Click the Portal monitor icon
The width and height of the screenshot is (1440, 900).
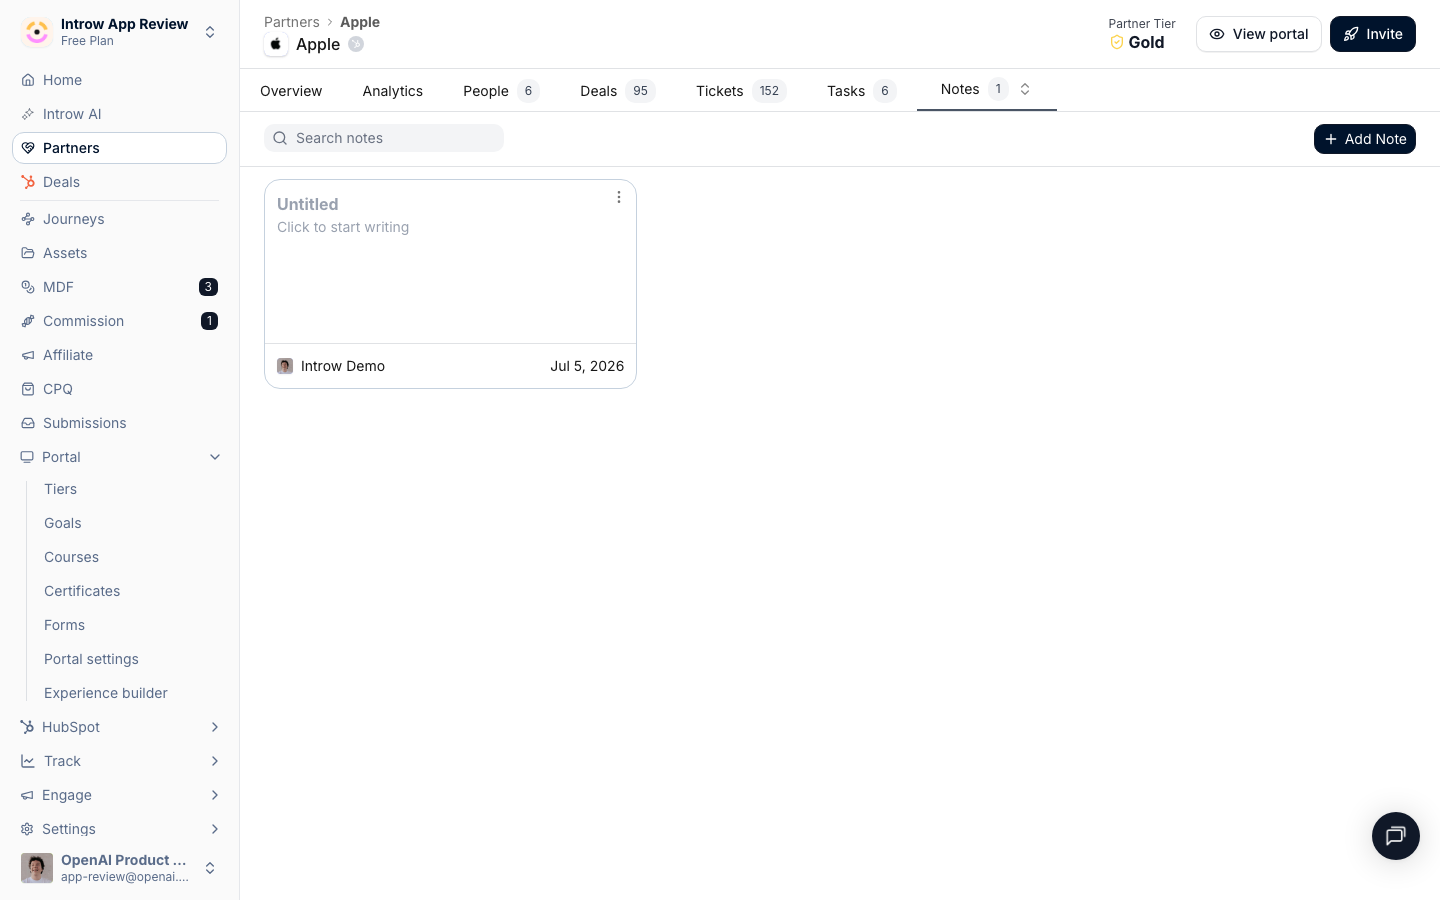27,457
